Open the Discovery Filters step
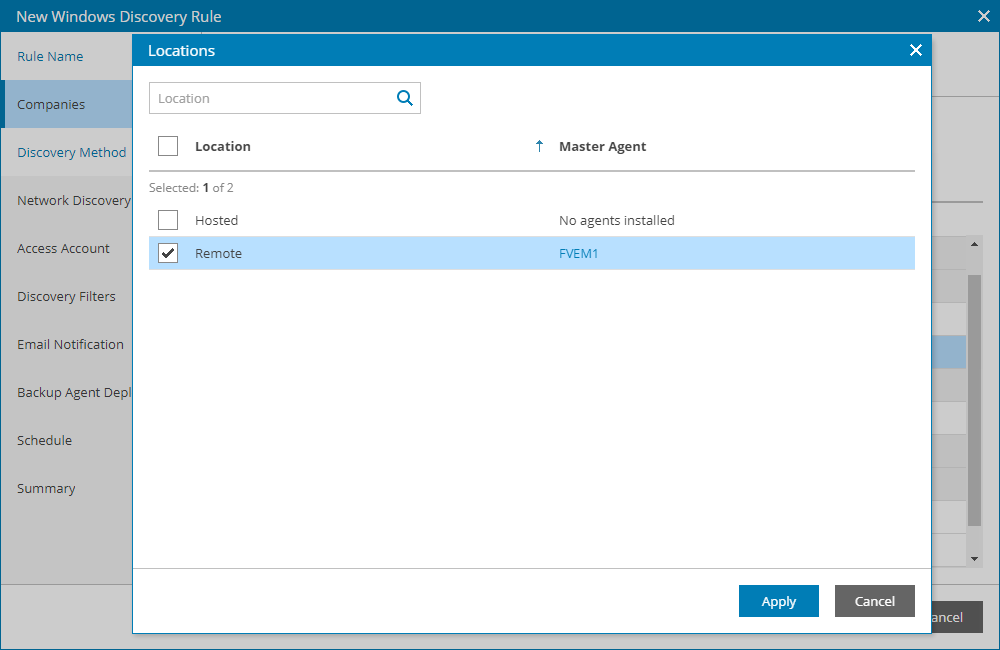This screenshot has height=650, width=1000. [x=66, y=296]
